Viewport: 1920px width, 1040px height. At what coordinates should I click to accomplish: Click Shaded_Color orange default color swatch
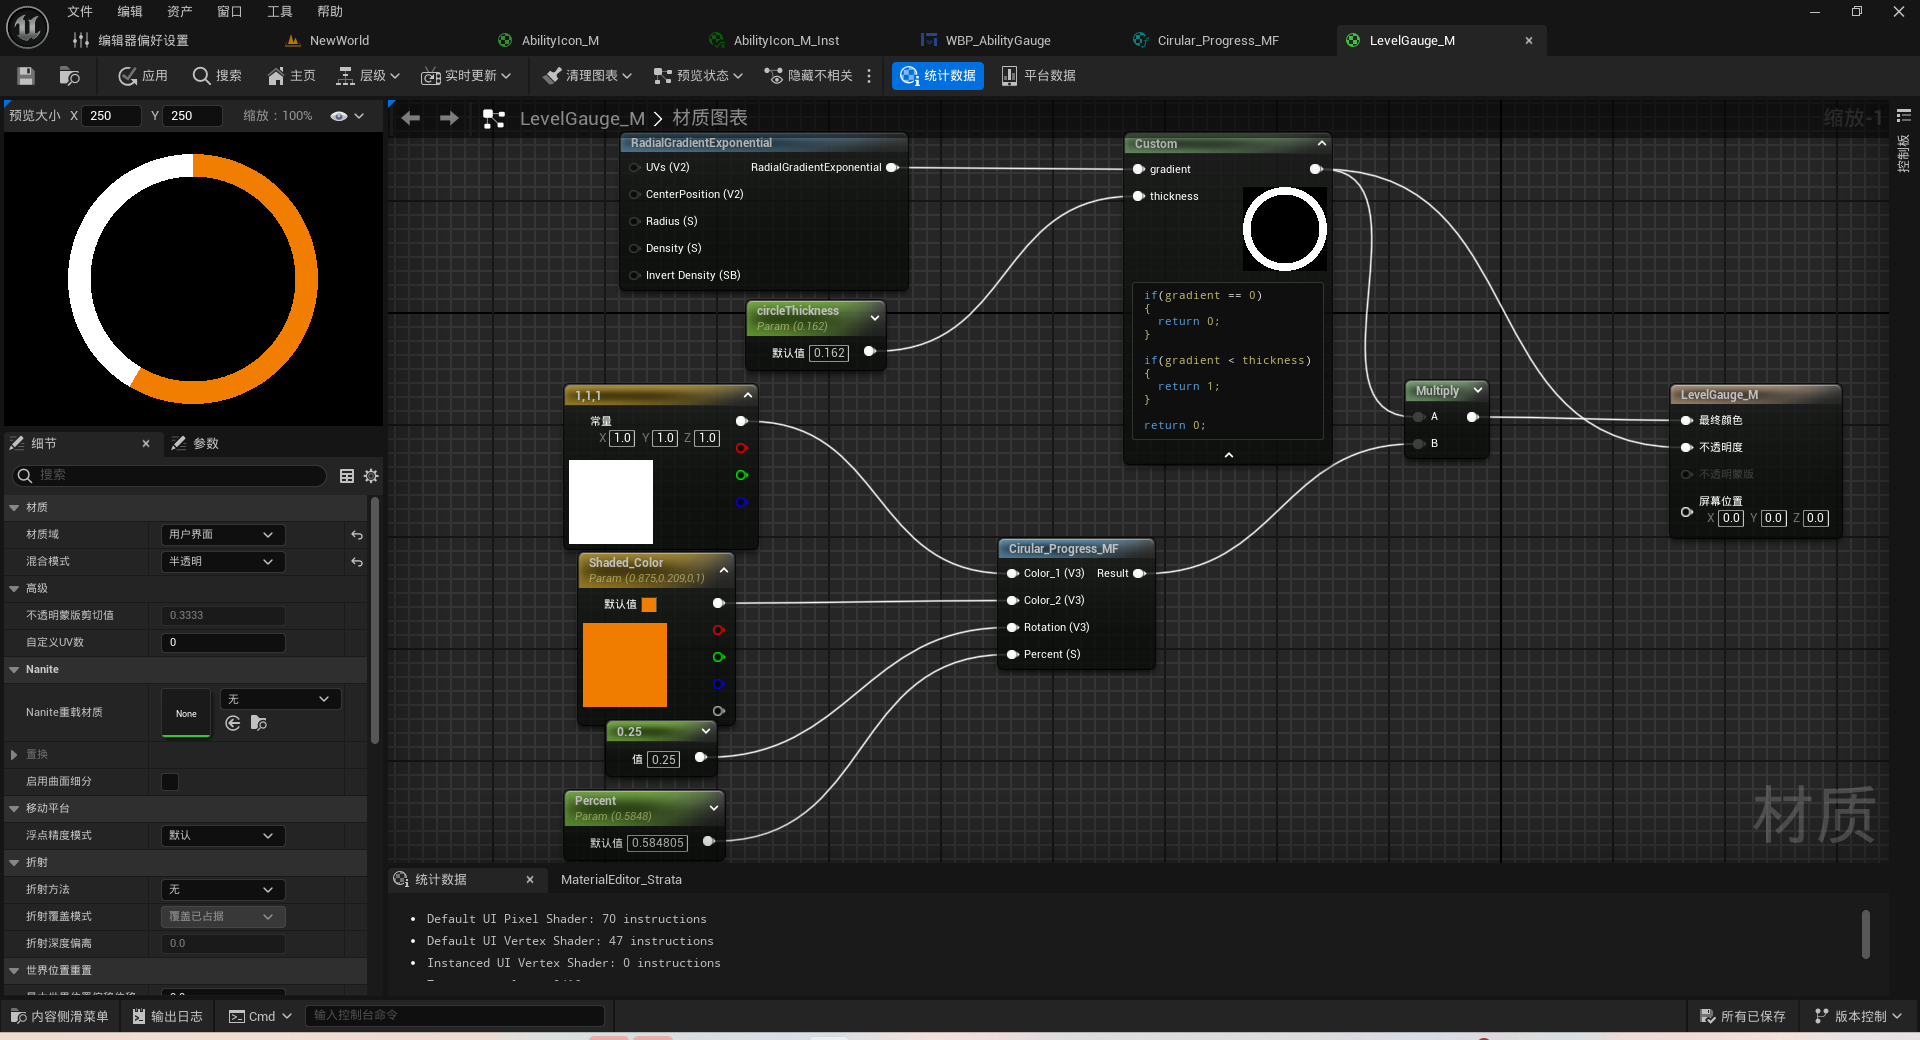coord(650,604)
